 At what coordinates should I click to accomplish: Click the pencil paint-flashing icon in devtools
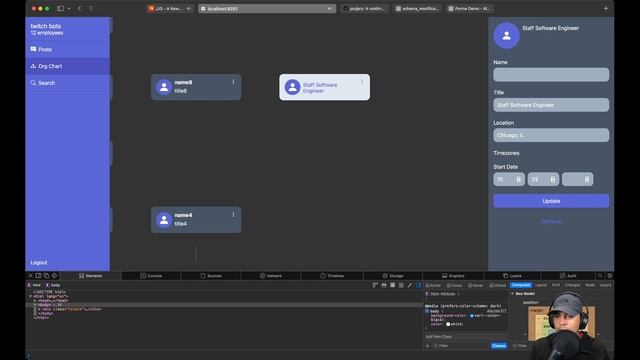point(410,285)
